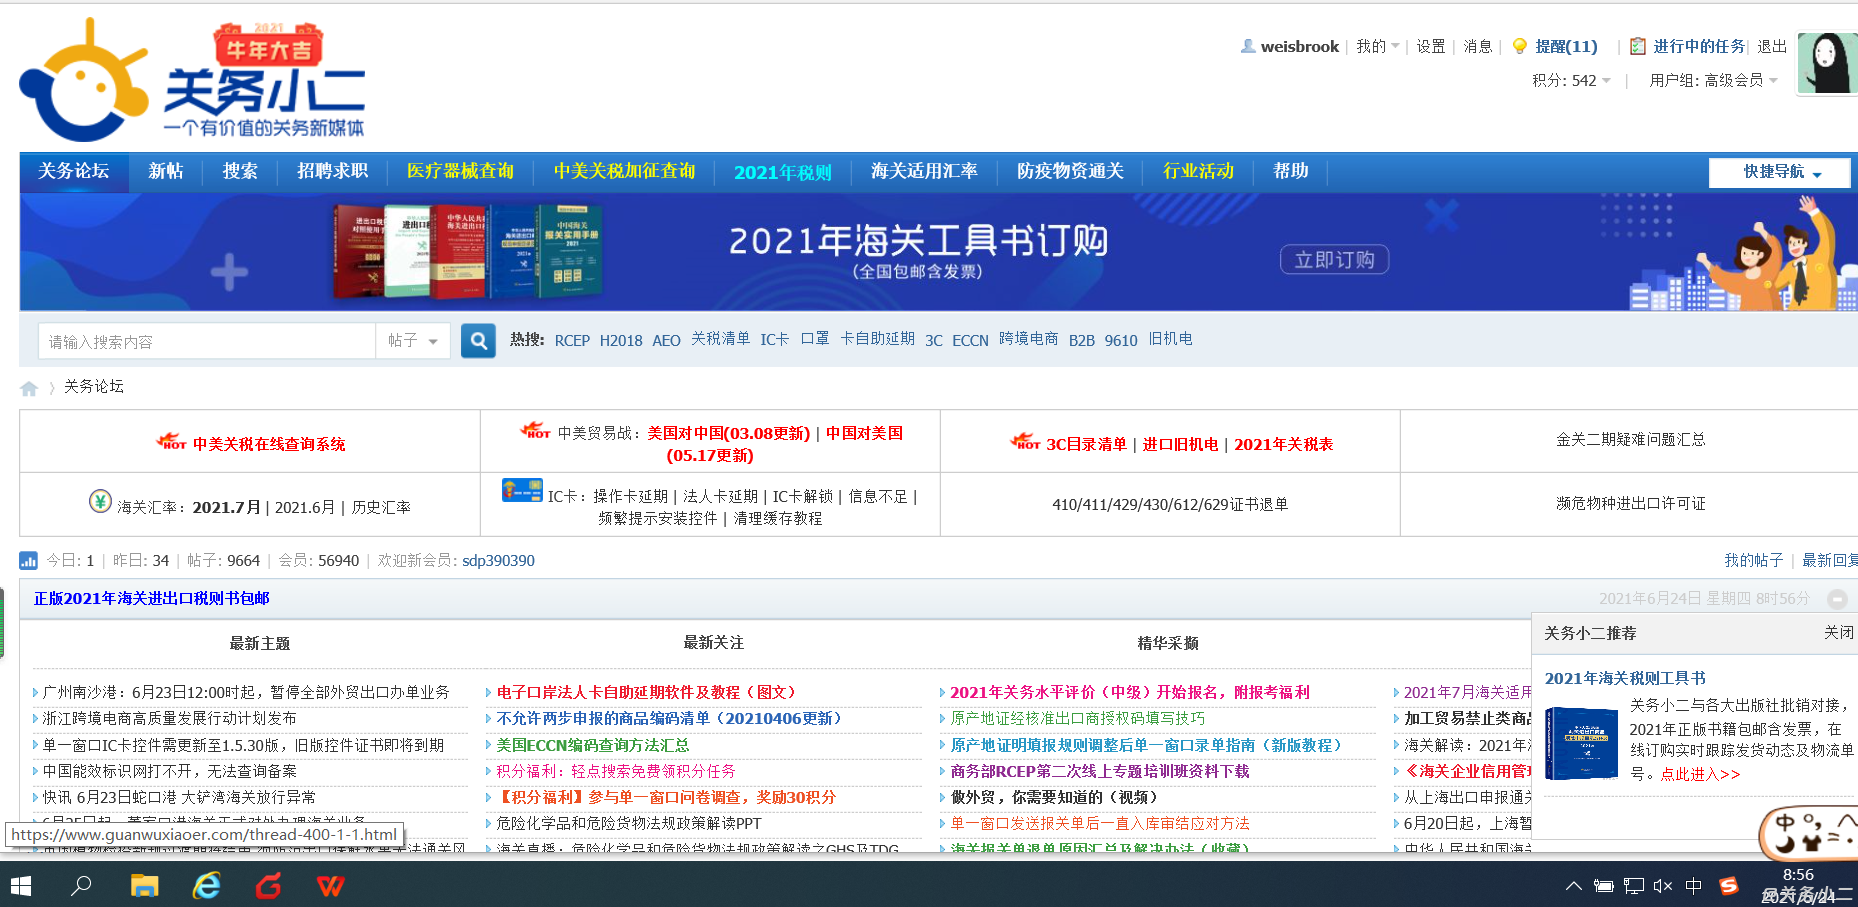Click the lightbulb reminder icon
This screenshot has width=1858, height=907.
(1520, 46)
